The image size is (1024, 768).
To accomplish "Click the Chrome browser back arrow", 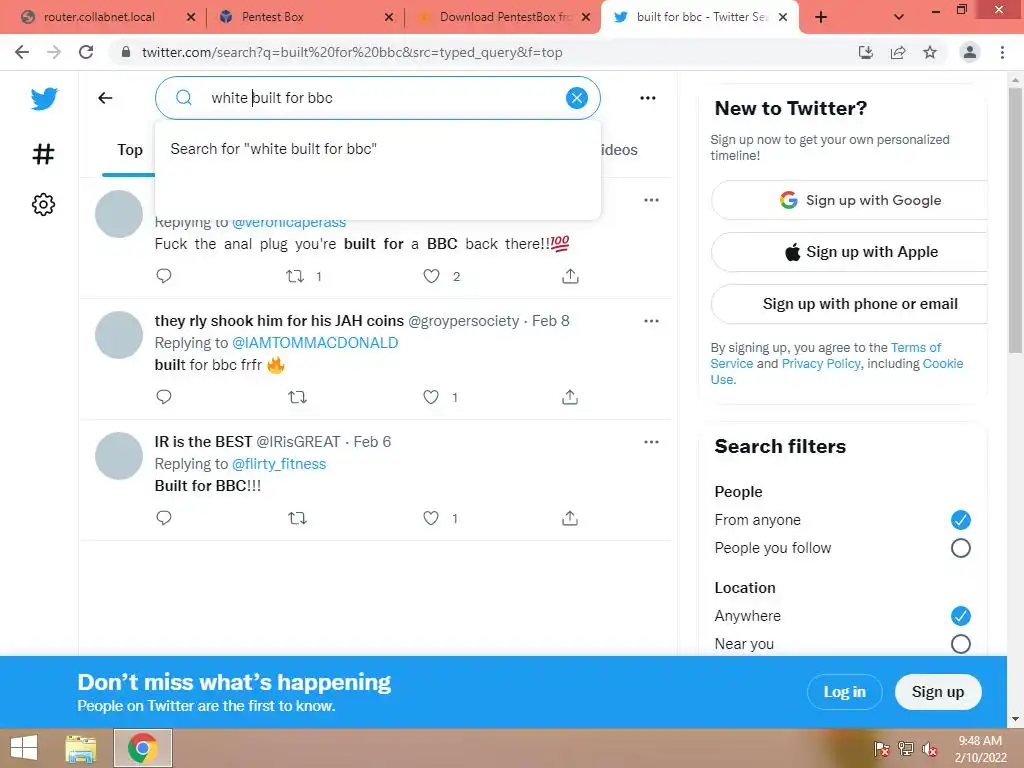I will tap(22, 52).
